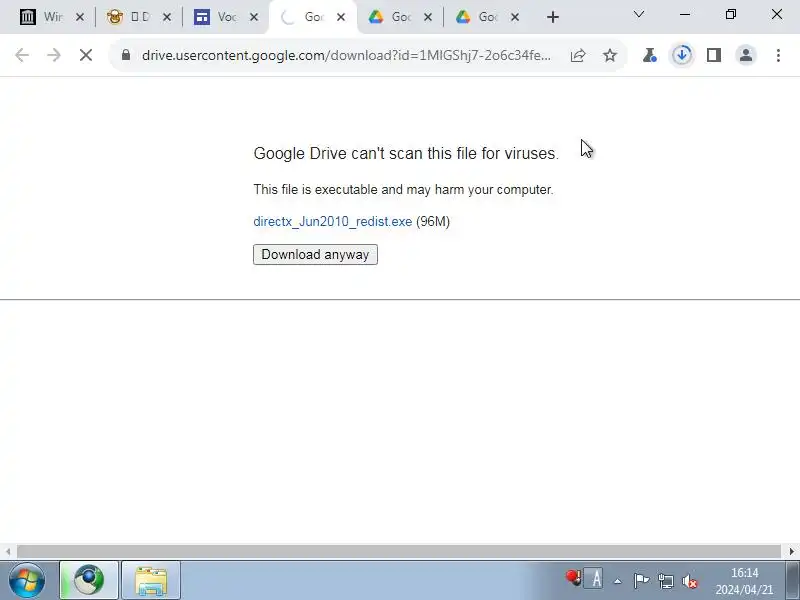The width and height of the screenshot is (800, 600).
Task: Stop loading the page
Action: point(86,55)
